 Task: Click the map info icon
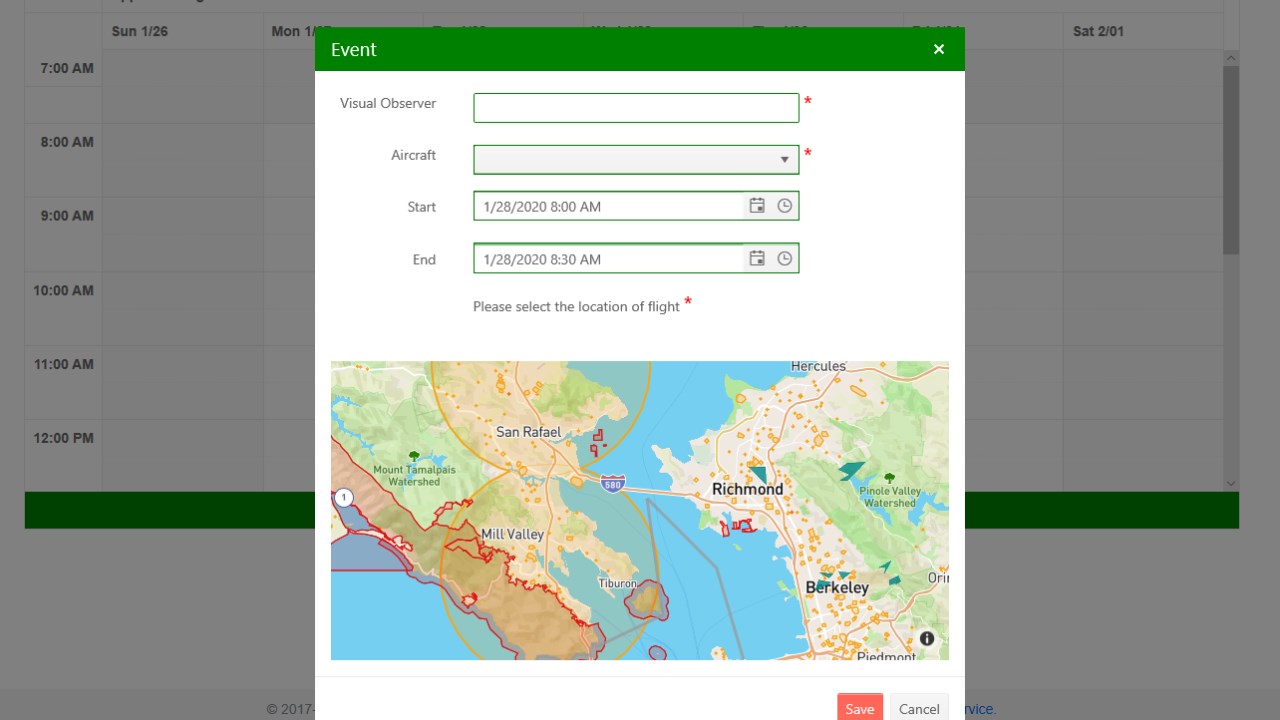point(927,638)
